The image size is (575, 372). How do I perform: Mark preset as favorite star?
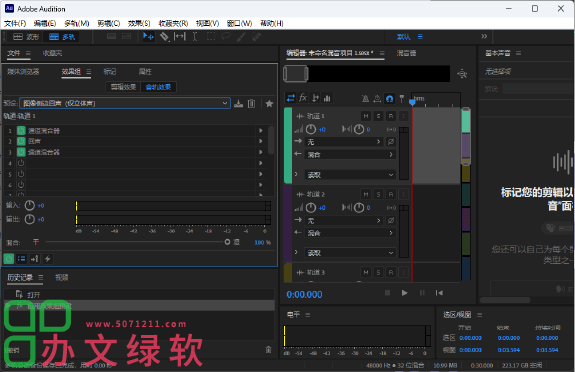coord(269,103)
